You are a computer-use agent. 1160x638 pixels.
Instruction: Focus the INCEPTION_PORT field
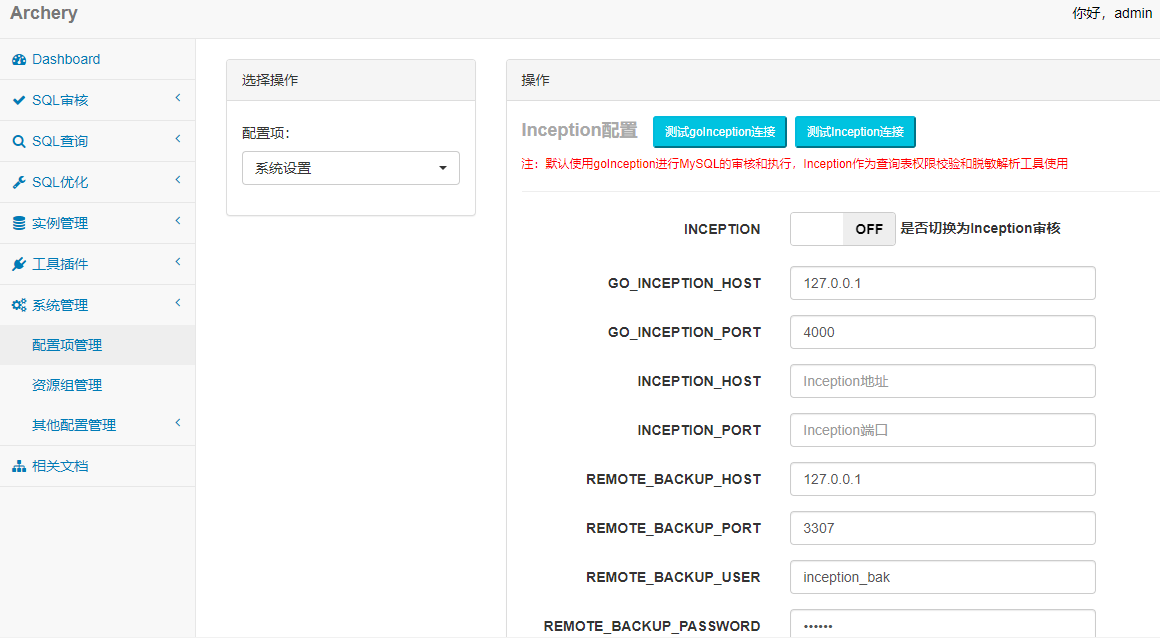click(942, 430)
